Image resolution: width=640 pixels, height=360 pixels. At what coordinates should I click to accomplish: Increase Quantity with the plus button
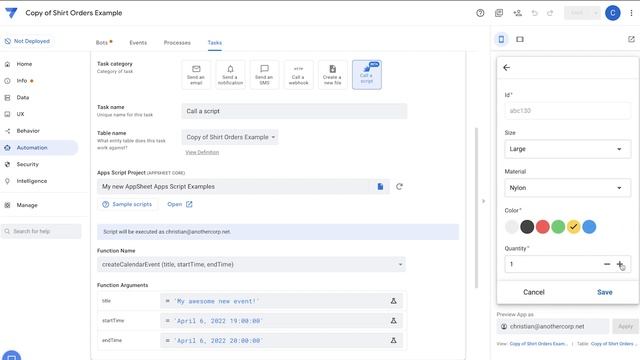(620, 264)
